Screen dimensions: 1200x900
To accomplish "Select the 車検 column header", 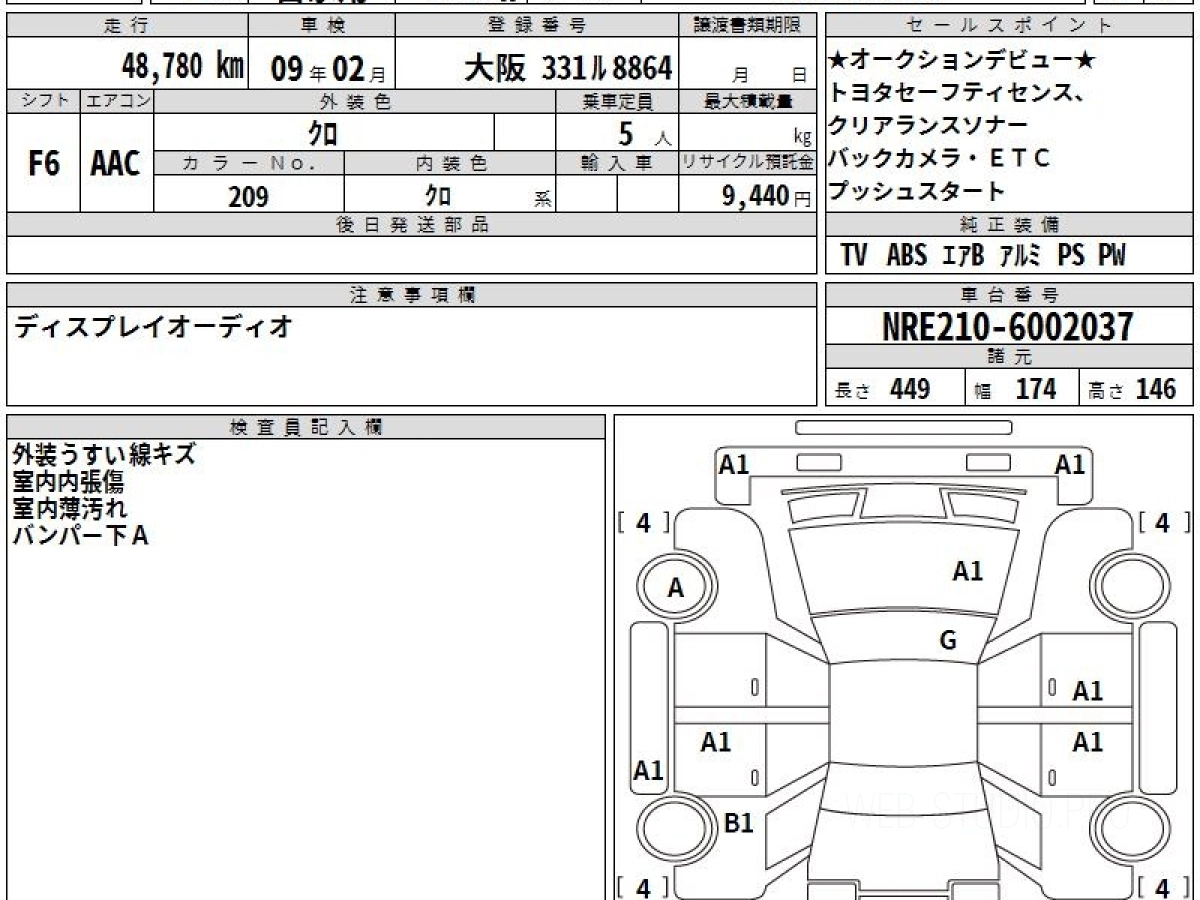I will pos(322,27).
